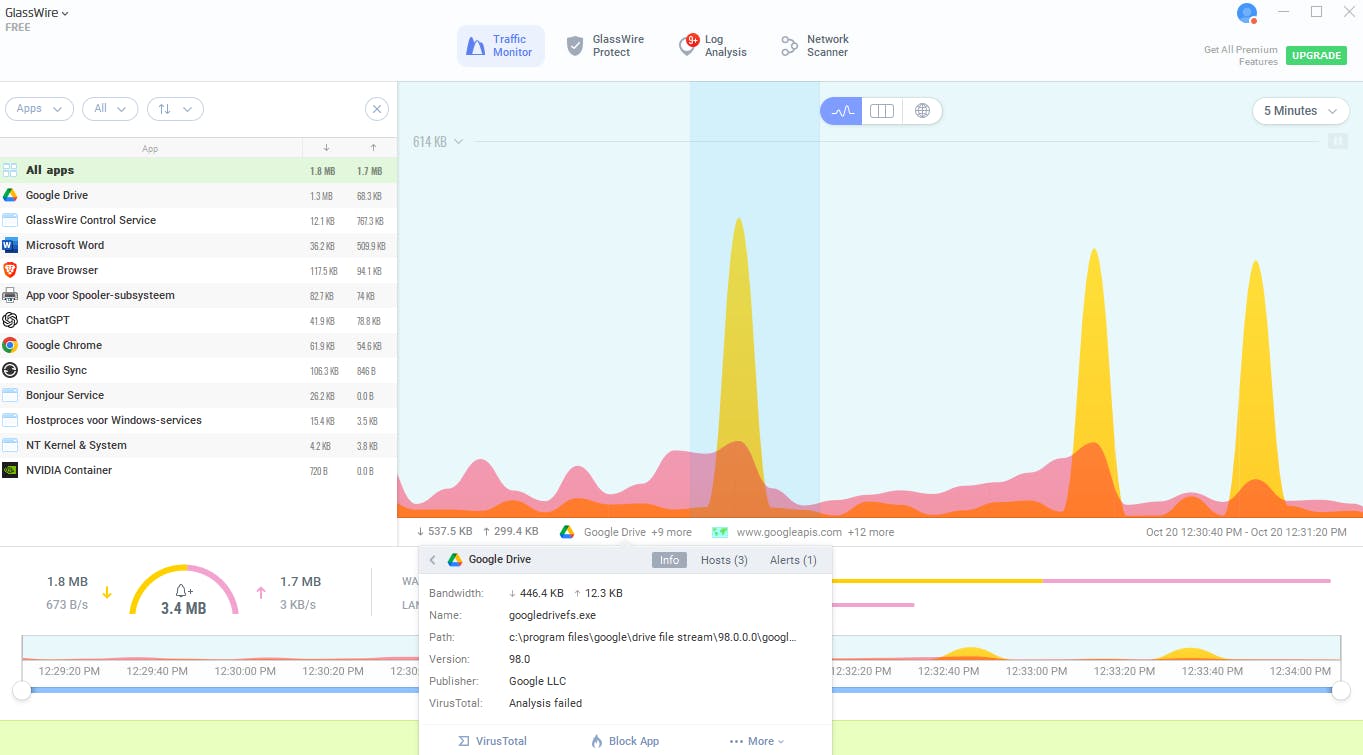Click the GlassWire Control Service icon

pyautogui.click(x=10, y=221)
